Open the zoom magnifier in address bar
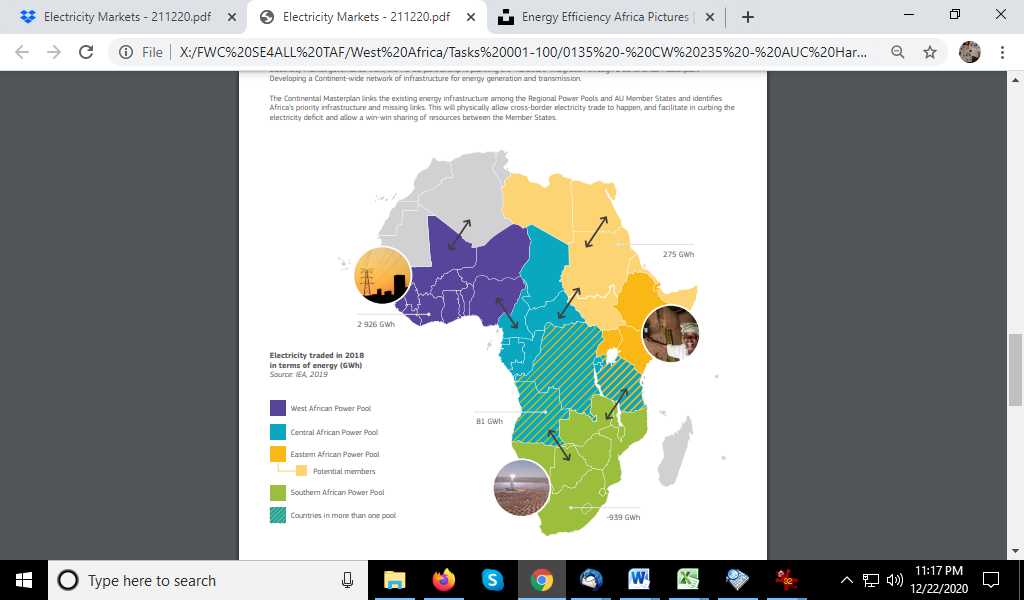Viewport: 1024px width, 600px height. tap(898, 52)
